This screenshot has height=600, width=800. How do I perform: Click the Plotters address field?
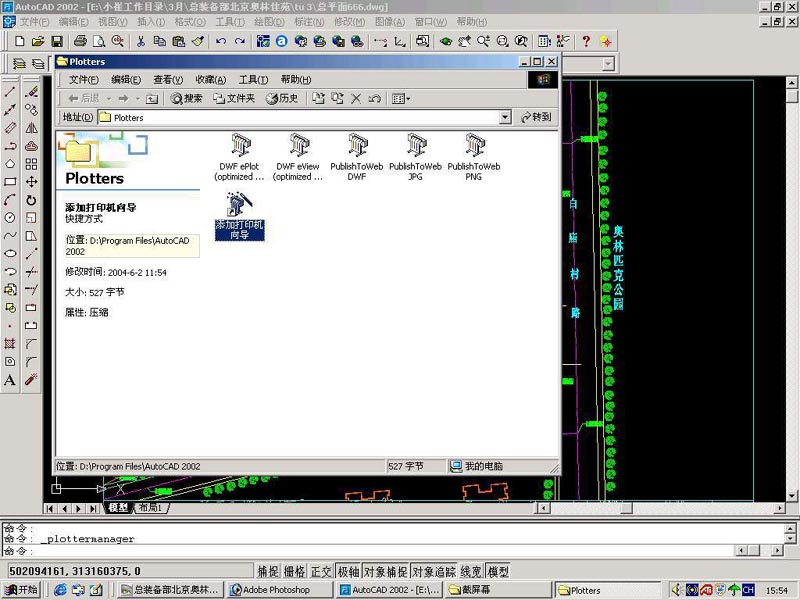(x=297, y=117)
